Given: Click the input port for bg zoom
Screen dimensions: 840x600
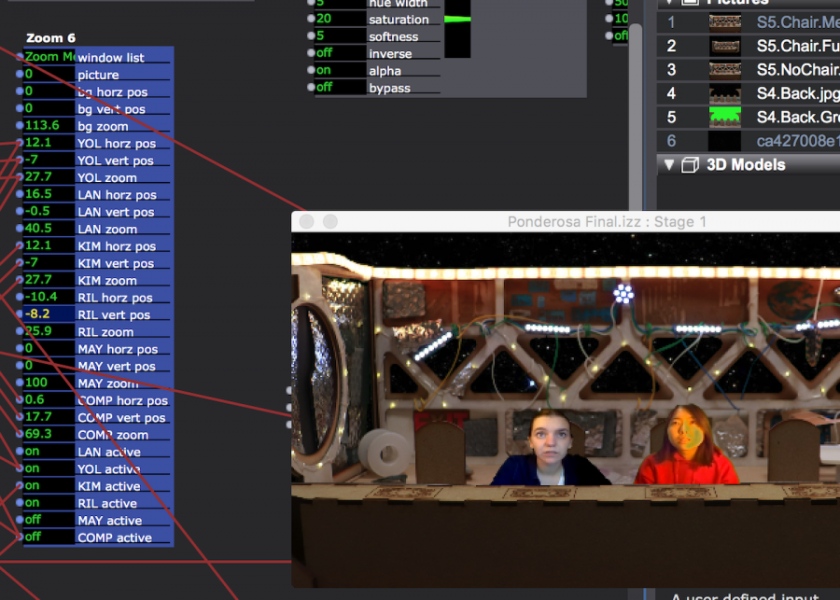Looking at the screenshot, I should pos(20,126).
